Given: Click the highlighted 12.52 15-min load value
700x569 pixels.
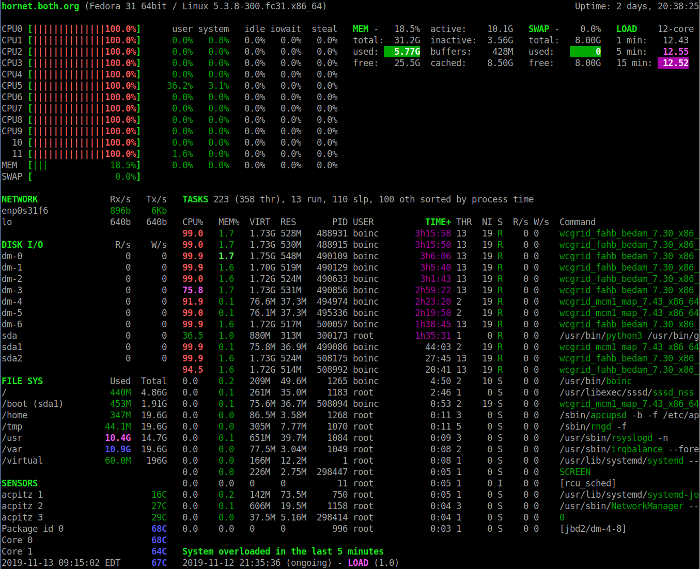Looking at the screenshot, I should pos(674,63).
